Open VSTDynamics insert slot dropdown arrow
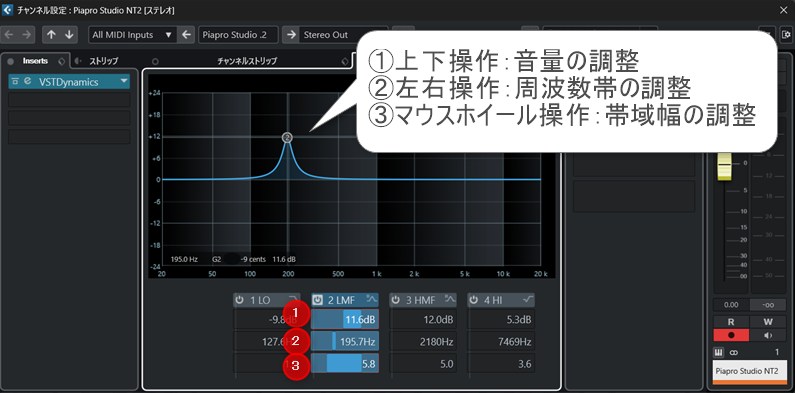The width and height of the screenshot is (795, 393). pyautogui.click(x=124, y=81)
